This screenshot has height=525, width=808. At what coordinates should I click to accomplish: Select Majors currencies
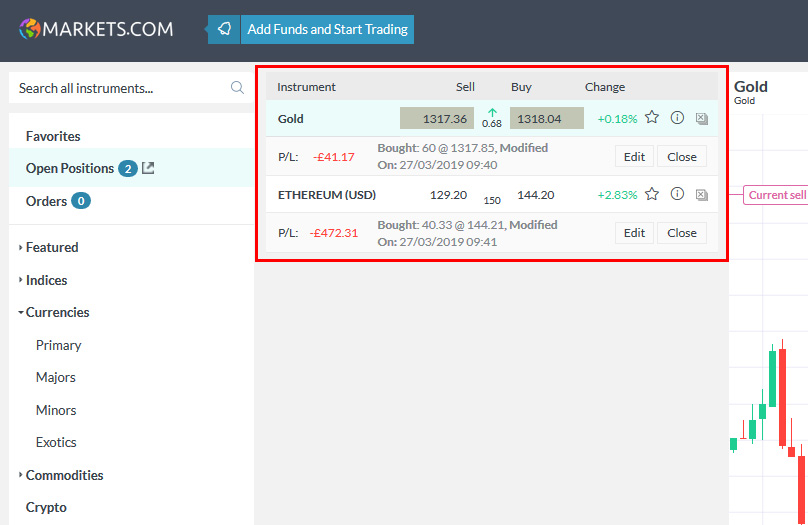[56, 377]
